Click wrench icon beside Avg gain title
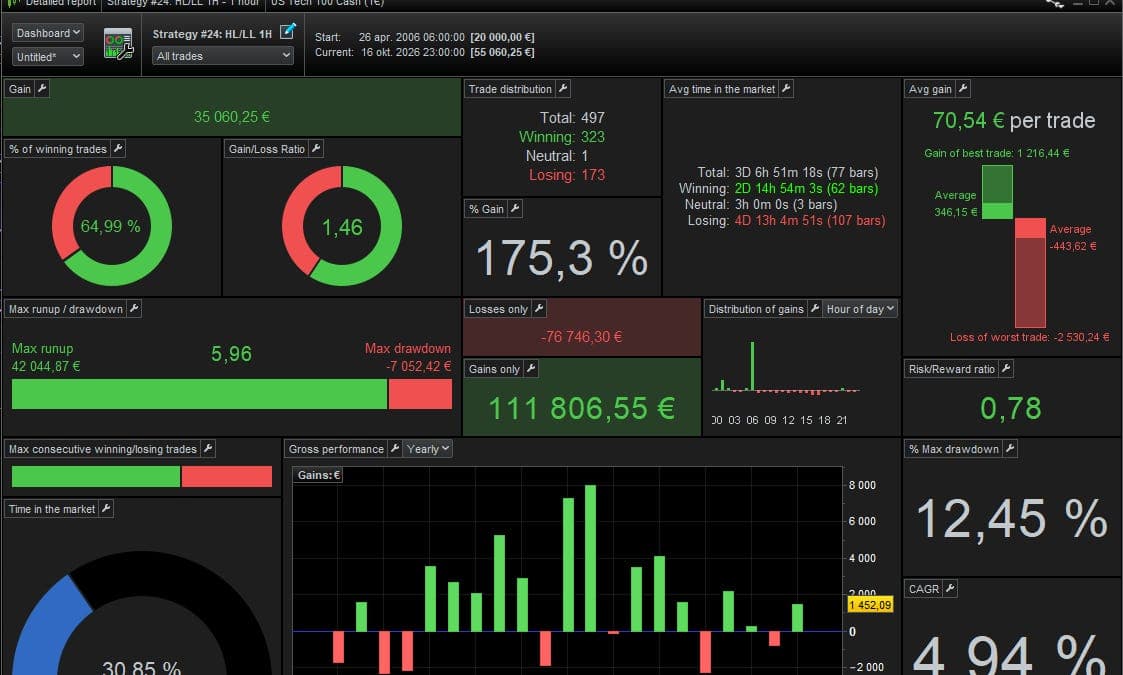 pos(963,89)
